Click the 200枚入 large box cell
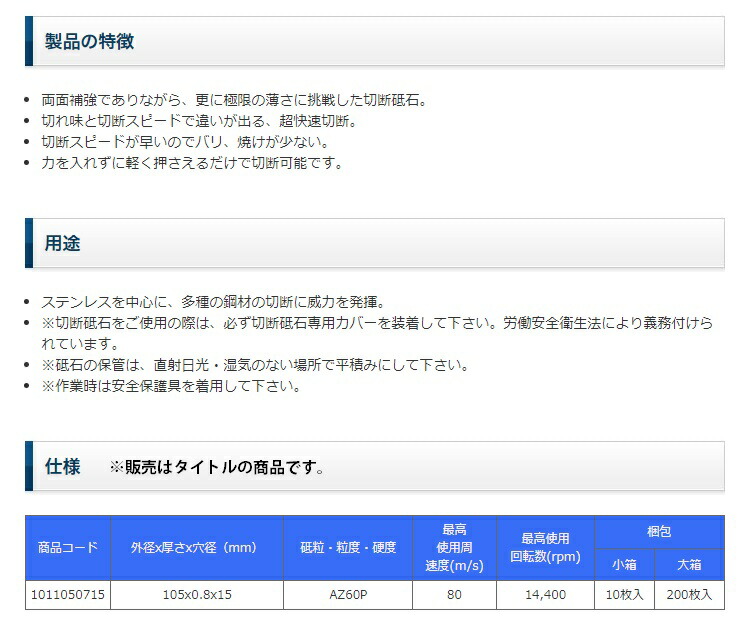 688,595
